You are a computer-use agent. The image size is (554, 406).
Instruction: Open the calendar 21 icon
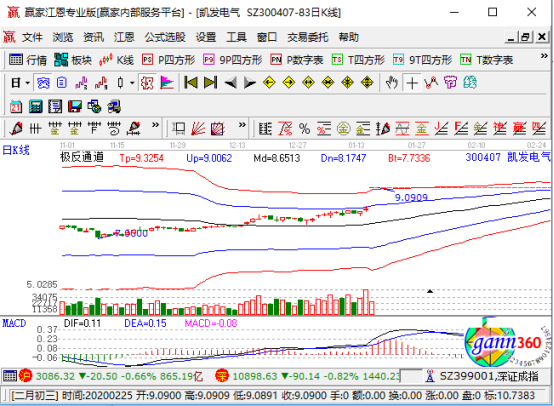16,106
